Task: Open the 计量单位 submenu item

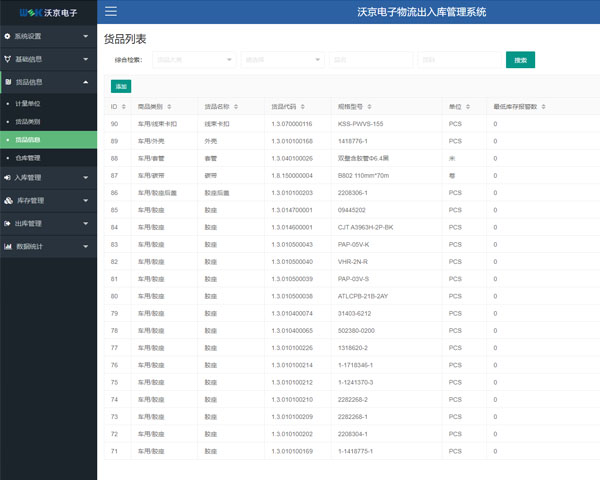Action: (28, 103)
